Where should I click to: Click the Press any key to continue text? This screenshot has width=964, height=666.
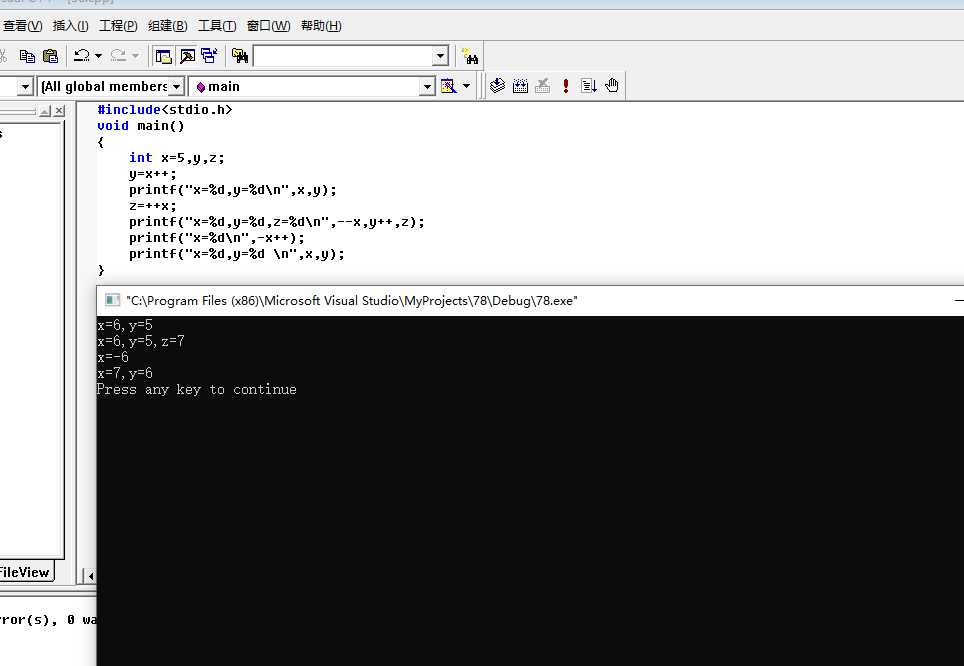(x=197, y=389)
